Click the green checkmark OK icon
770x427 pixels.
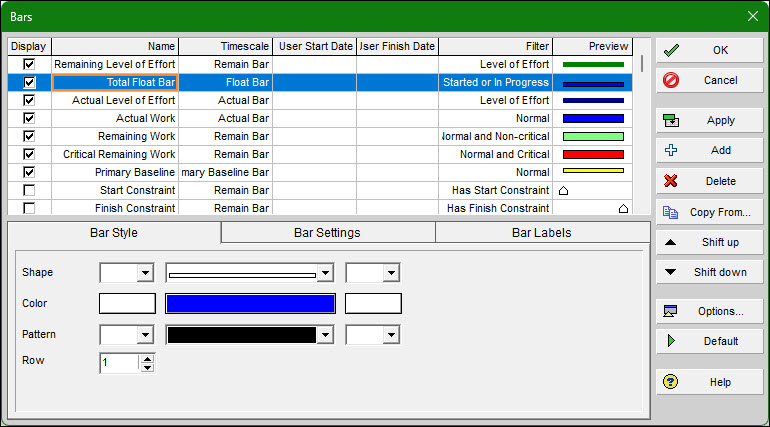click(671, 50)
